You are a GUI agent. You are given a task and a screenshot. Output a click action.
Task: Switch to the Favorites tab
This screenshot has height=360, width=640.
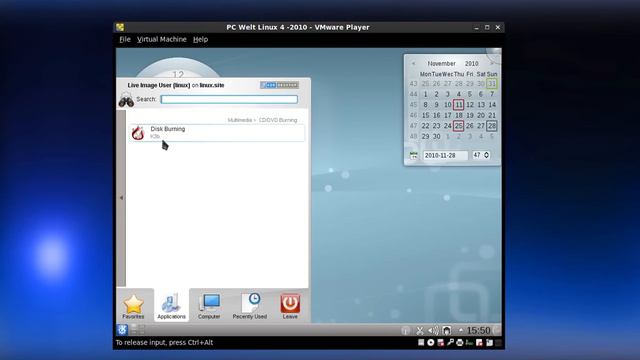[x=133, y=306]
